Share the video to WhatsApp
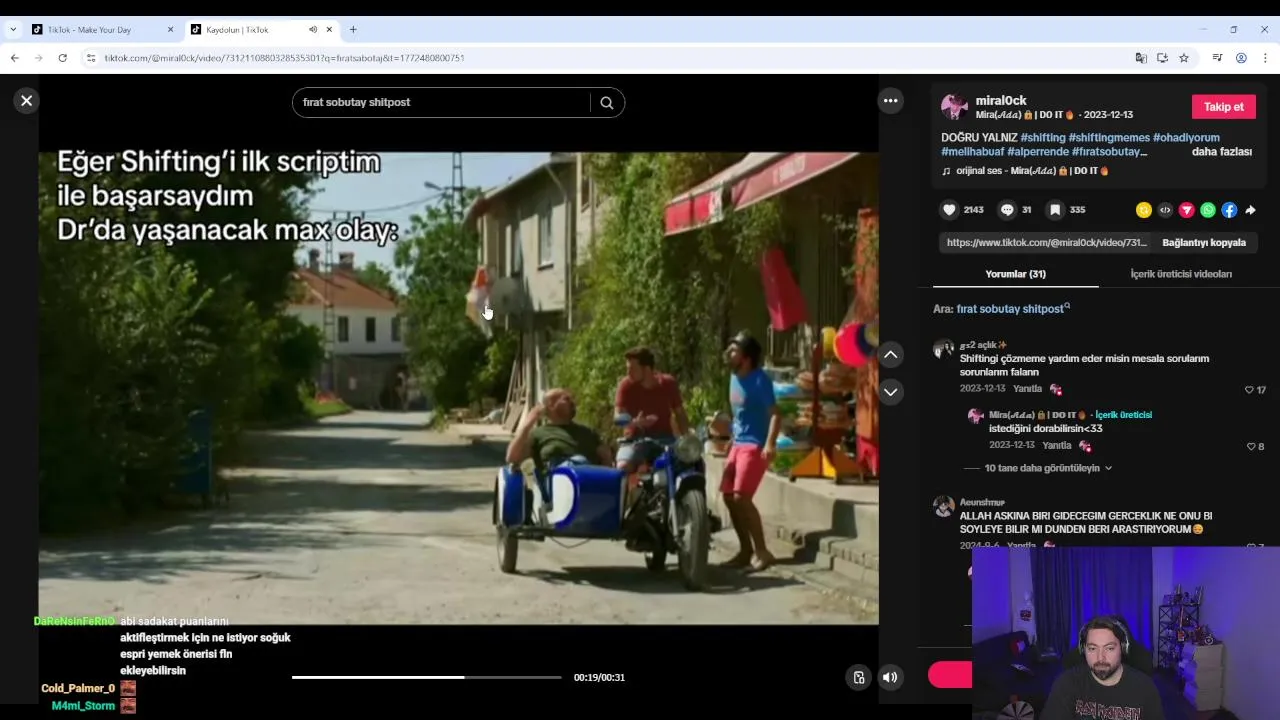 tap(1208, 210)
